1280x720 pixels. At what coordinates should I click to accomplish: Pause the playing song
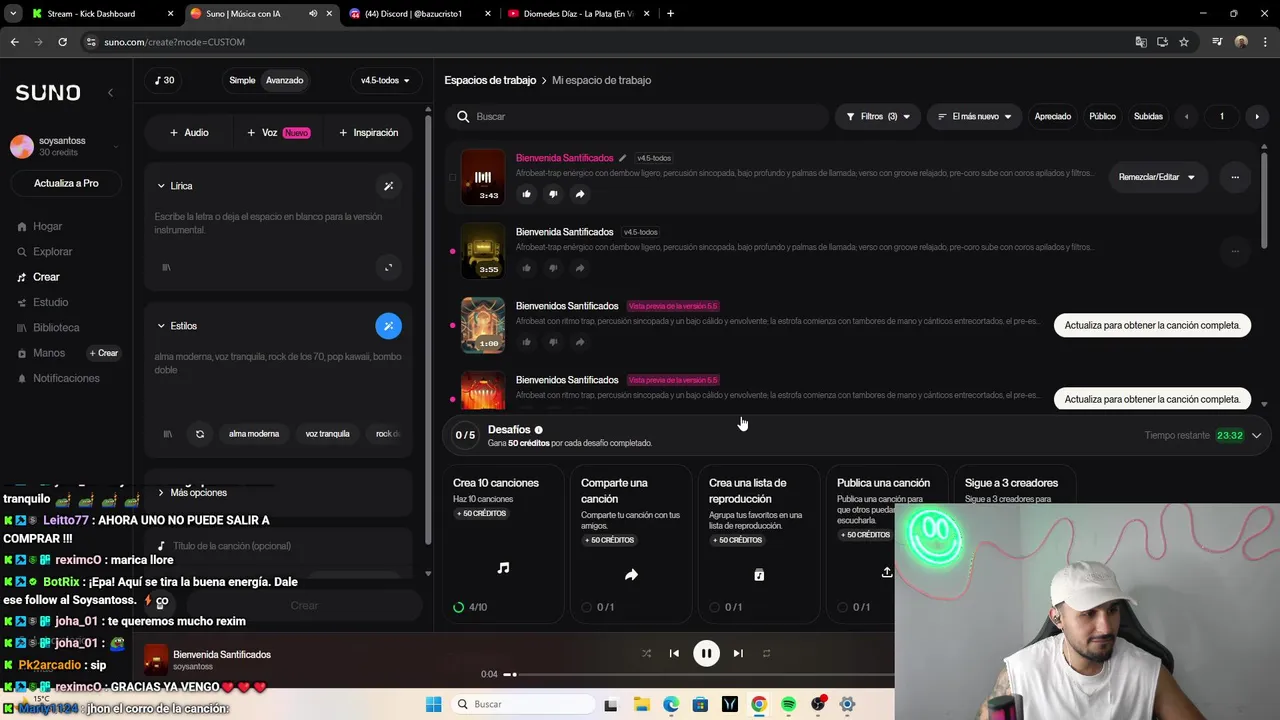(706, 654)
